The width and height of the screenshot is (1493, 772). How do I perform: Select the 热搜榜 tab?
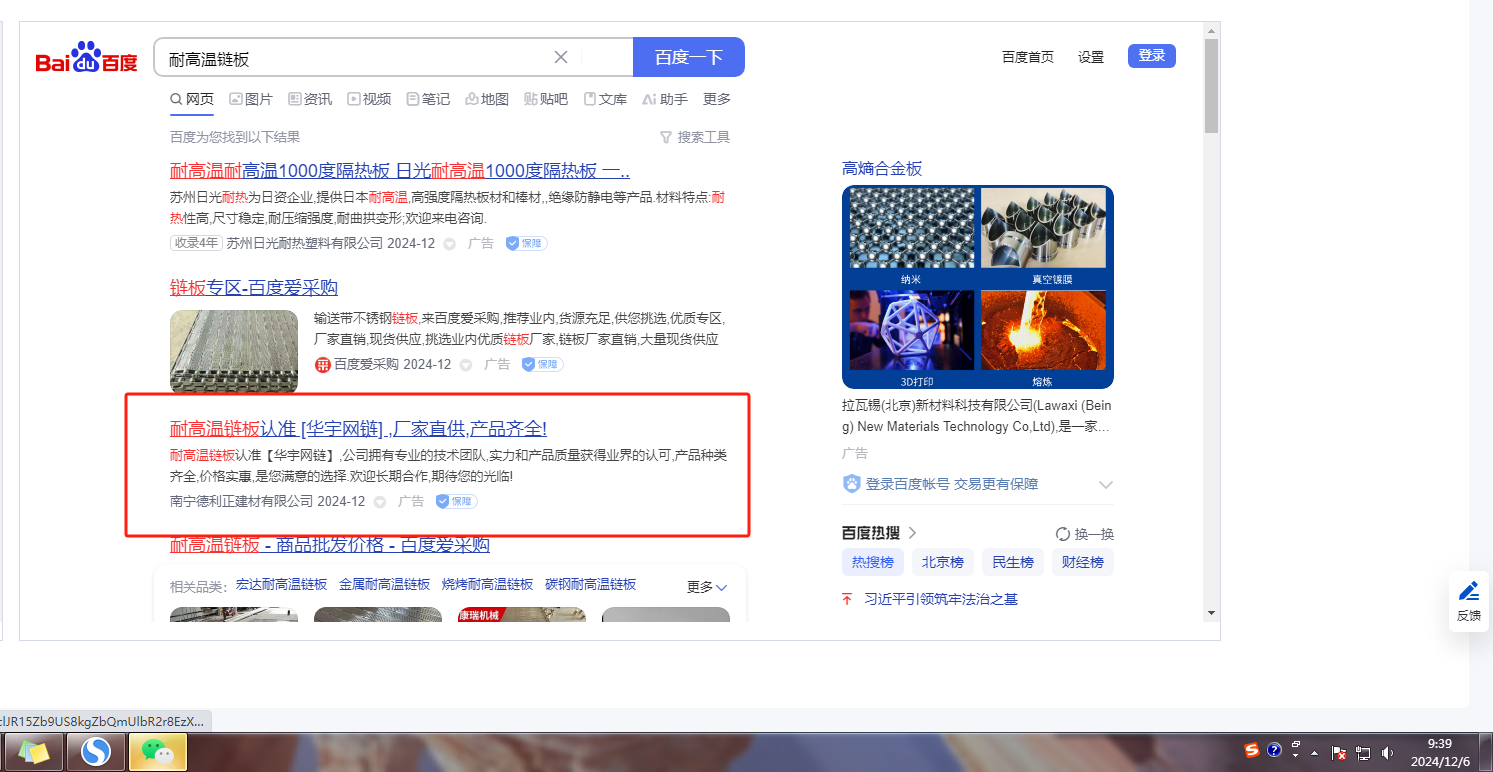(x=873, y=563)
